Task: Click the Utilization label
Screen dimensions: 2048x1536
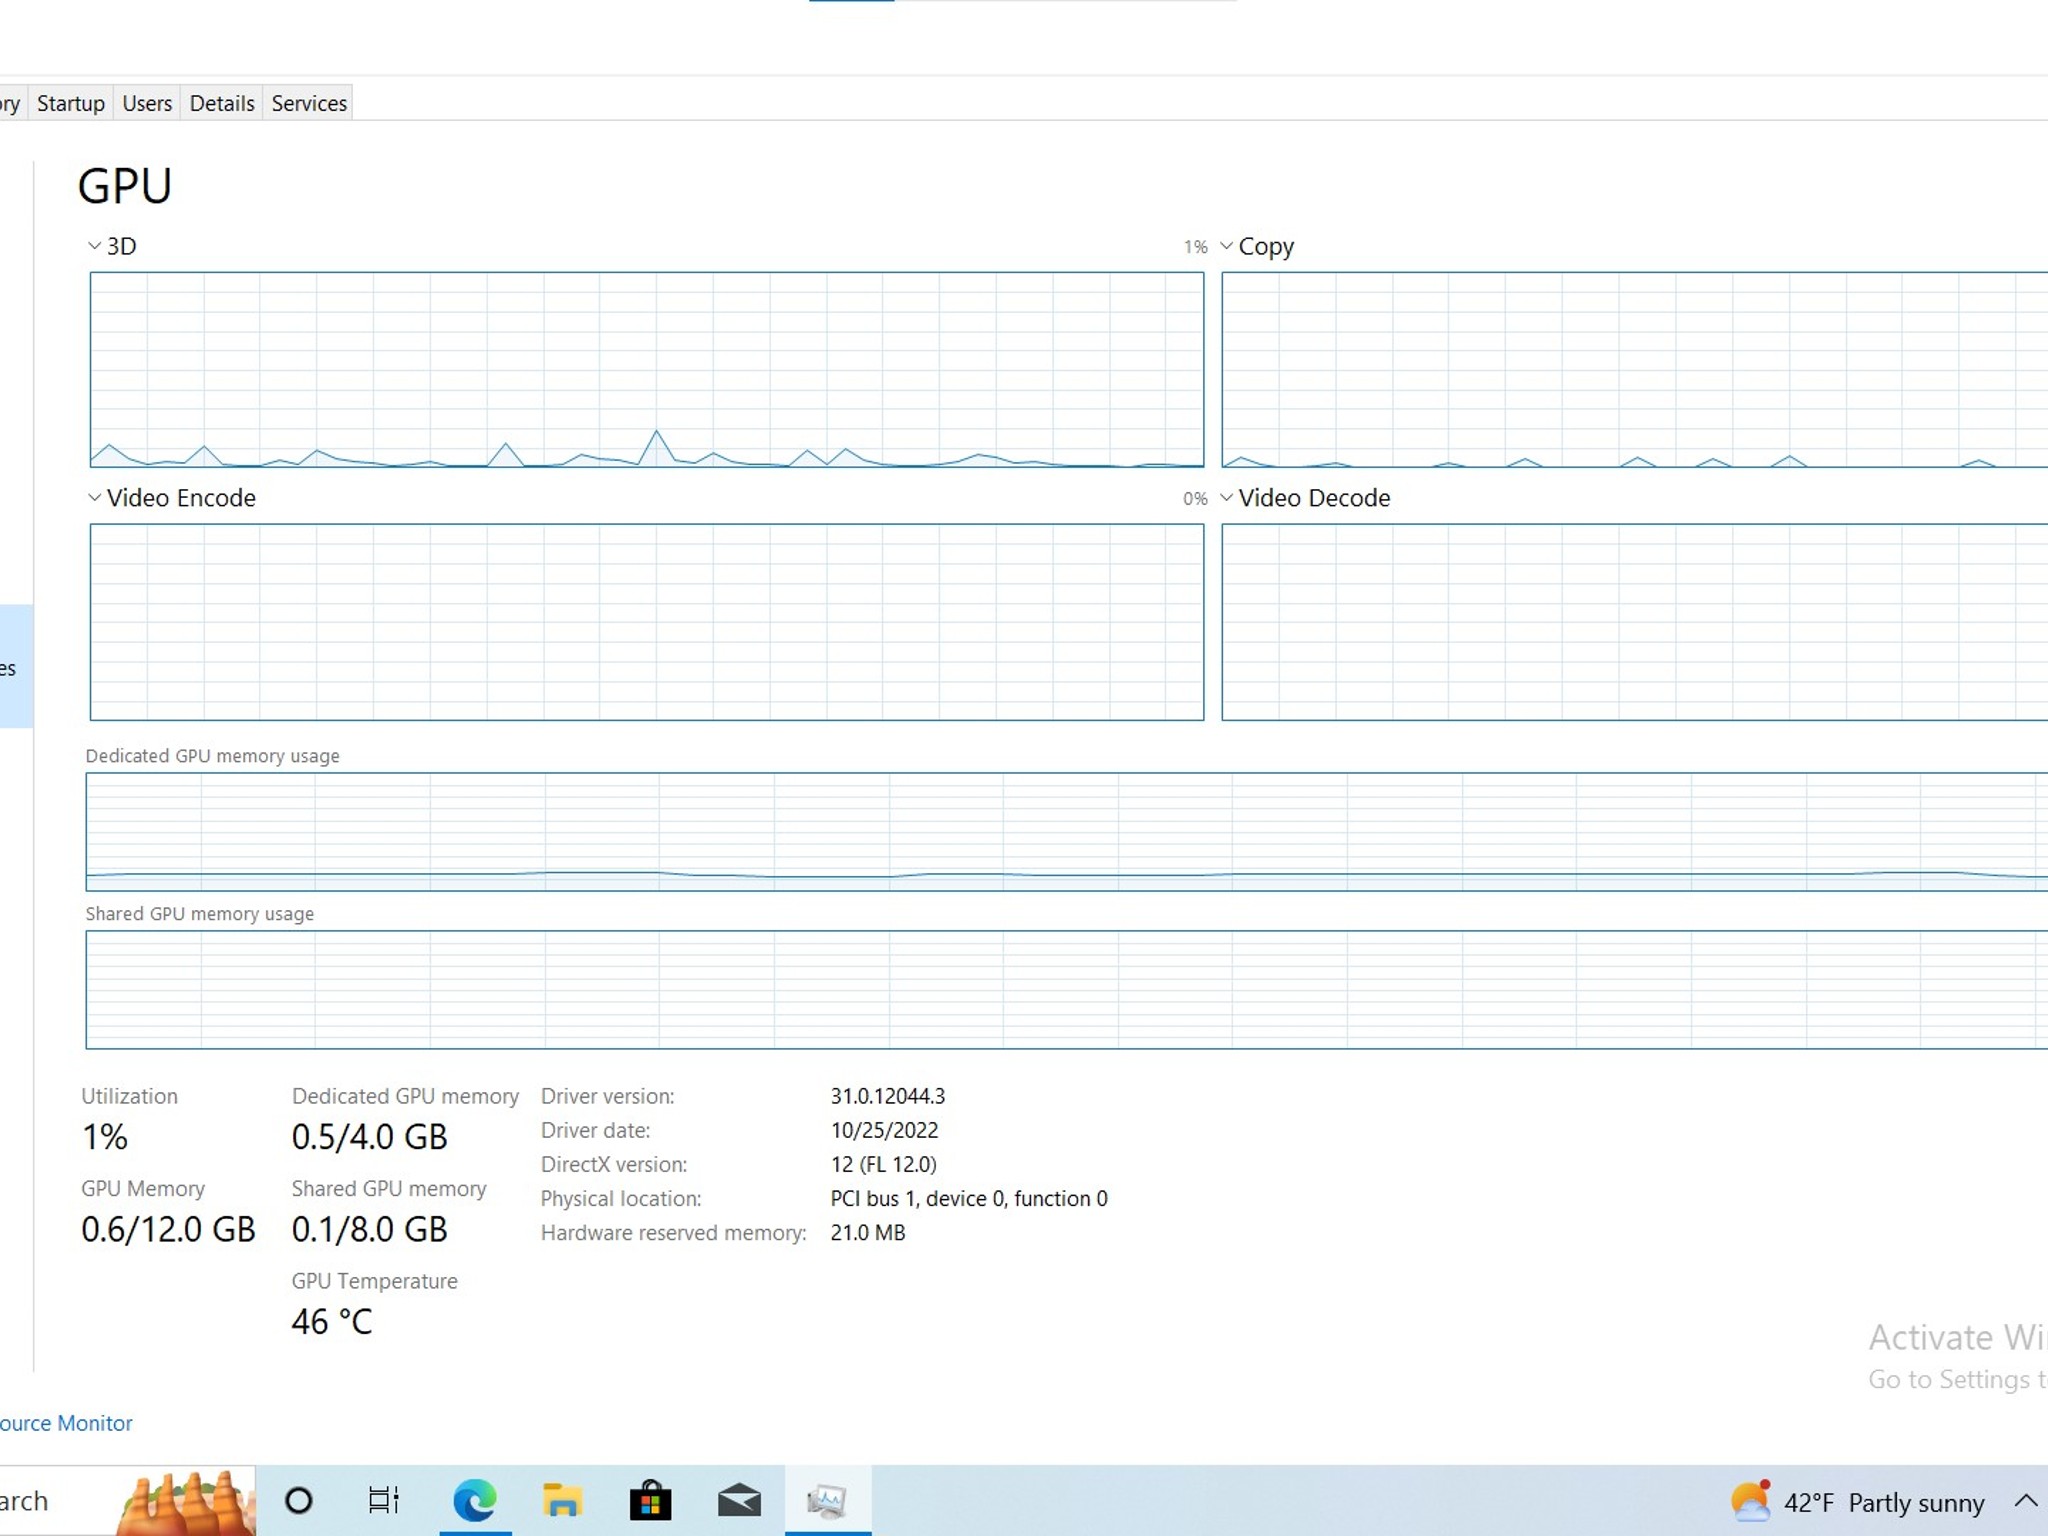Action: pos(130,1096)
